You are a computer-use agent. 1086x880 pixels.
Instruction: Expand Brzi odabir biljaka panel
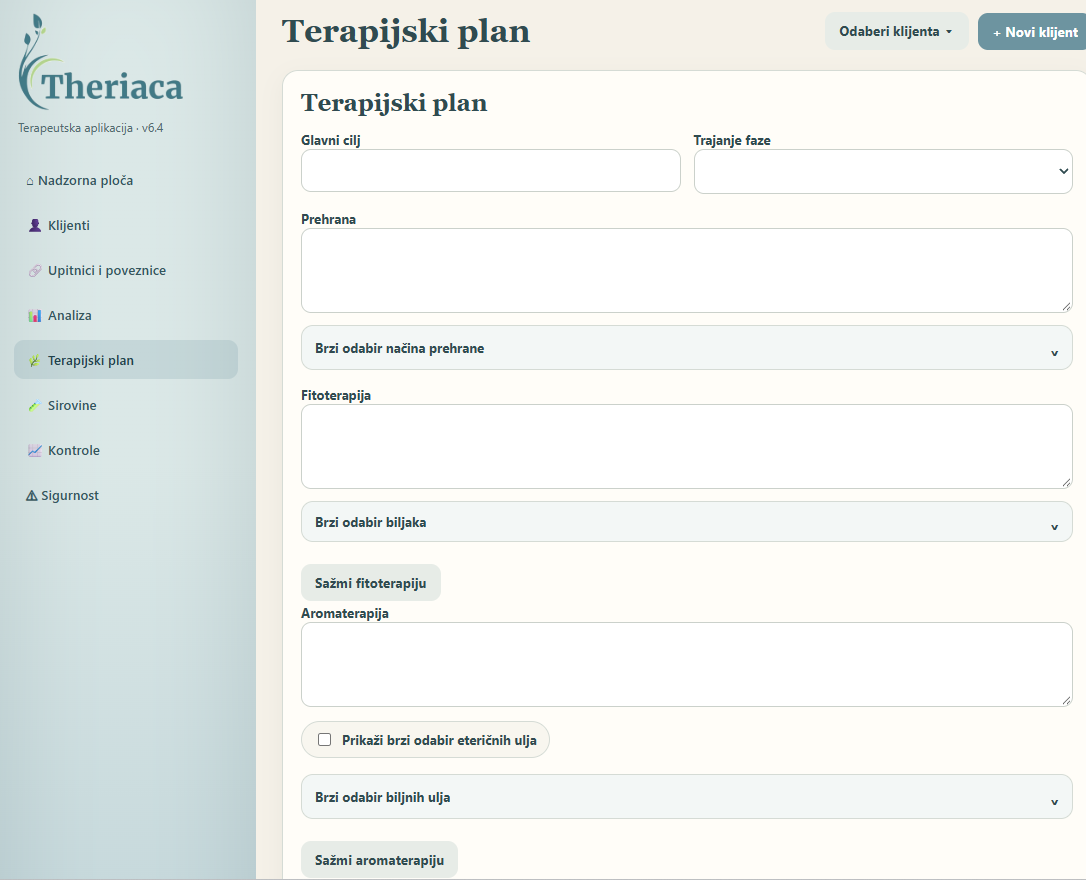click(x=686, y=522)
